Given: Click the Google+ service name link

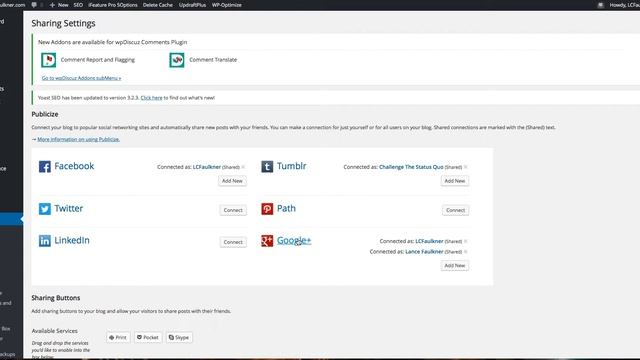Looking at the screenshot, I should pos(294,240).
